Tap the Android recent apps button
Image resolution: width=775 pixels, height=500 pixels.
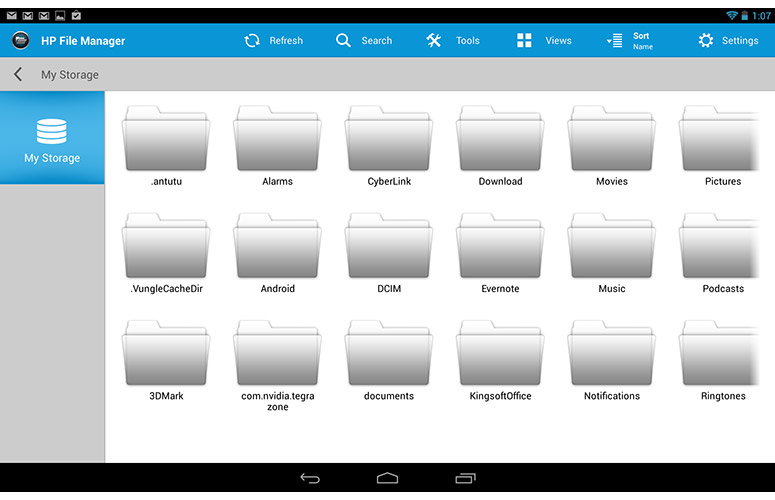coord(465,478)
